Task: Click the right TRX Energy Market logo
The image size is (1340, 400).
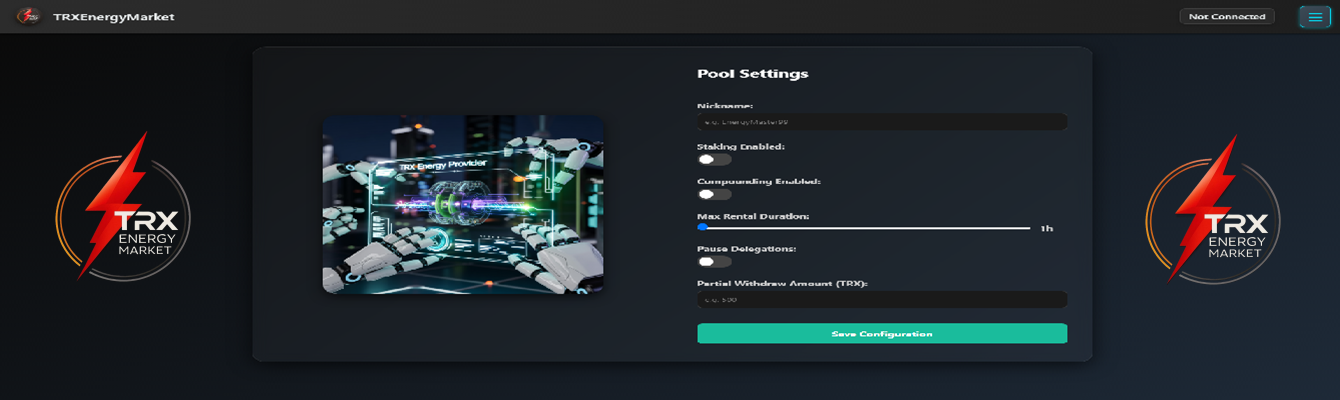Action: [1212, 208]
